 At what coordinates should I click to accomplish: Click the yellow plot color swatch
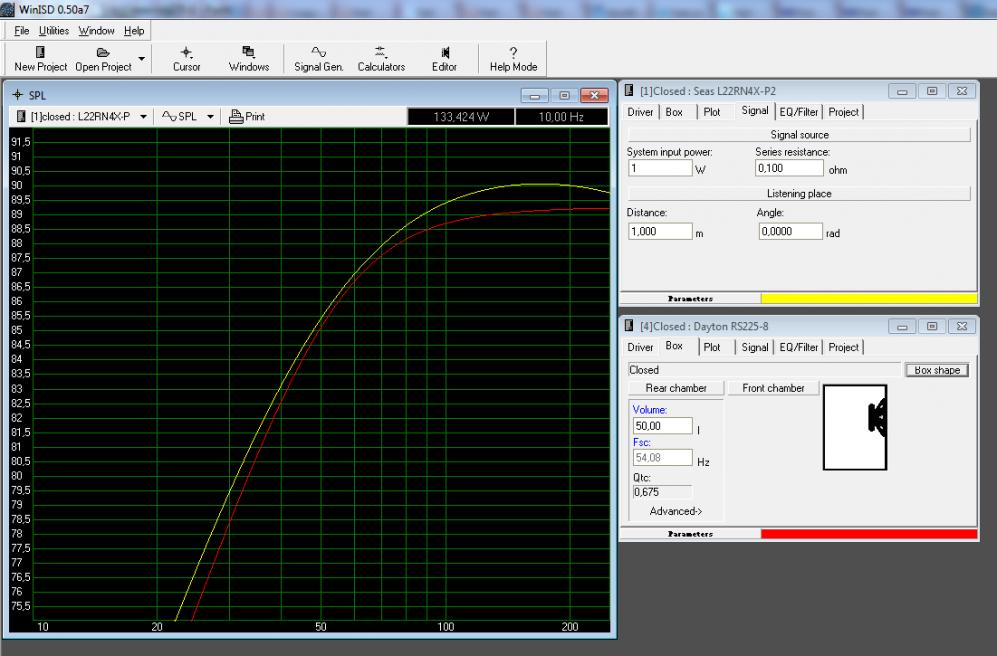[869, 298]
